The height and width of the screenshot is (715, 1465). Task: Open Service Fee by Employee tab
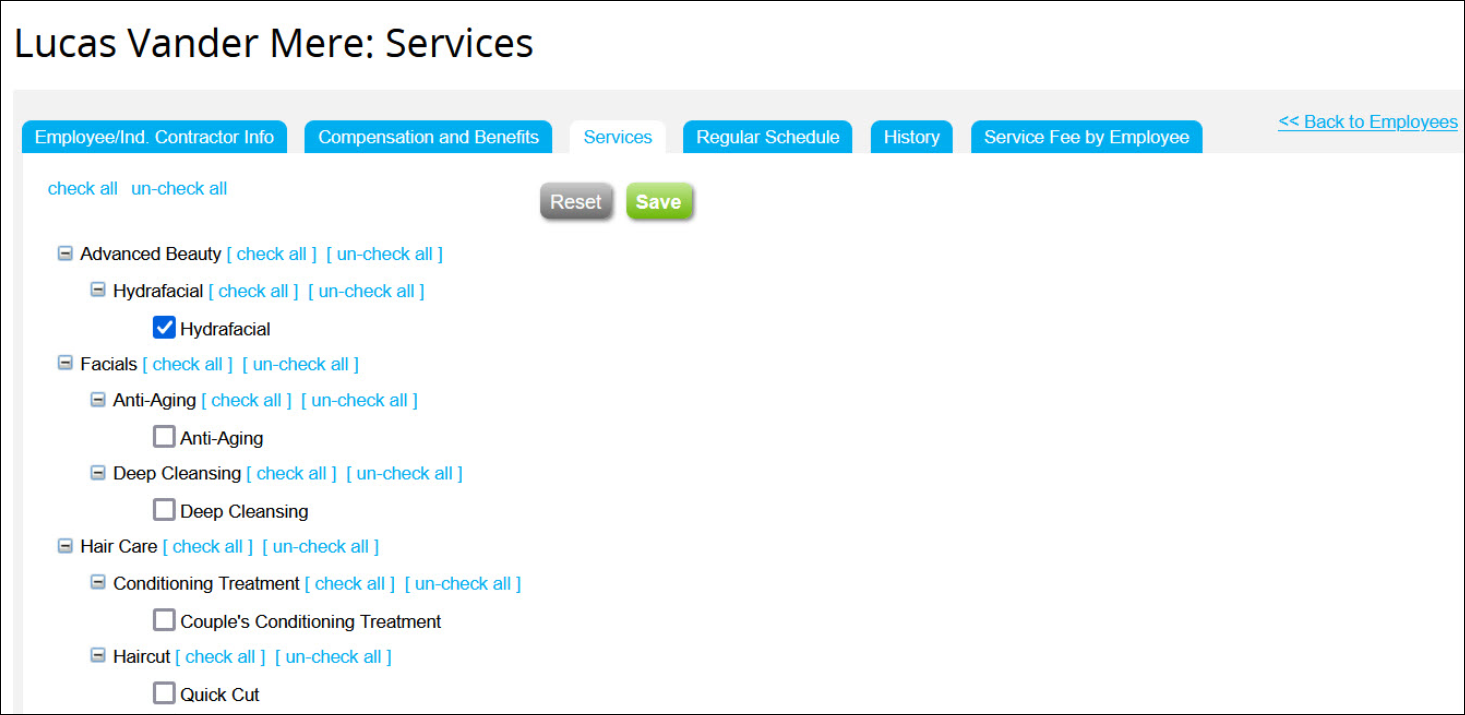pyautogui.click(x=1087, y=137)
